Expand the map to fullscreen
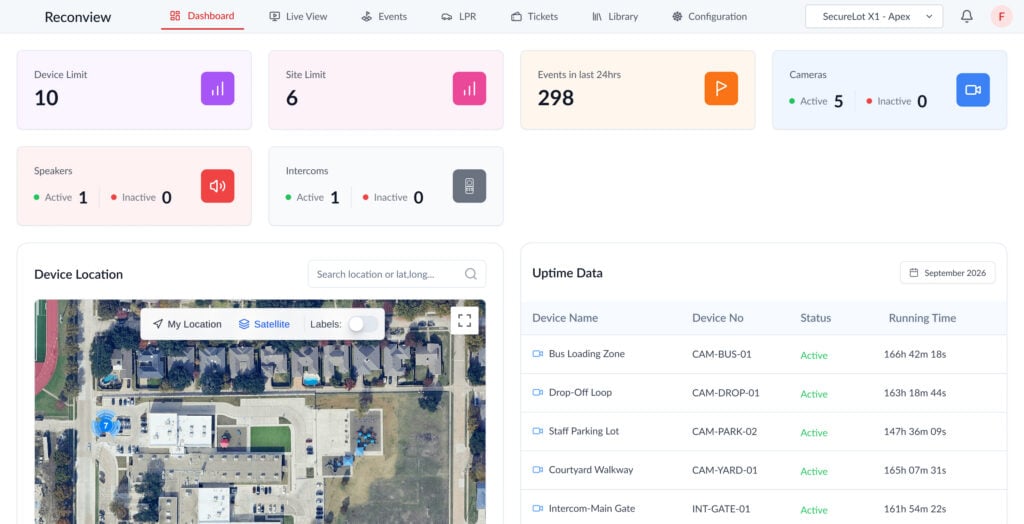 click(x=464, y=320)
